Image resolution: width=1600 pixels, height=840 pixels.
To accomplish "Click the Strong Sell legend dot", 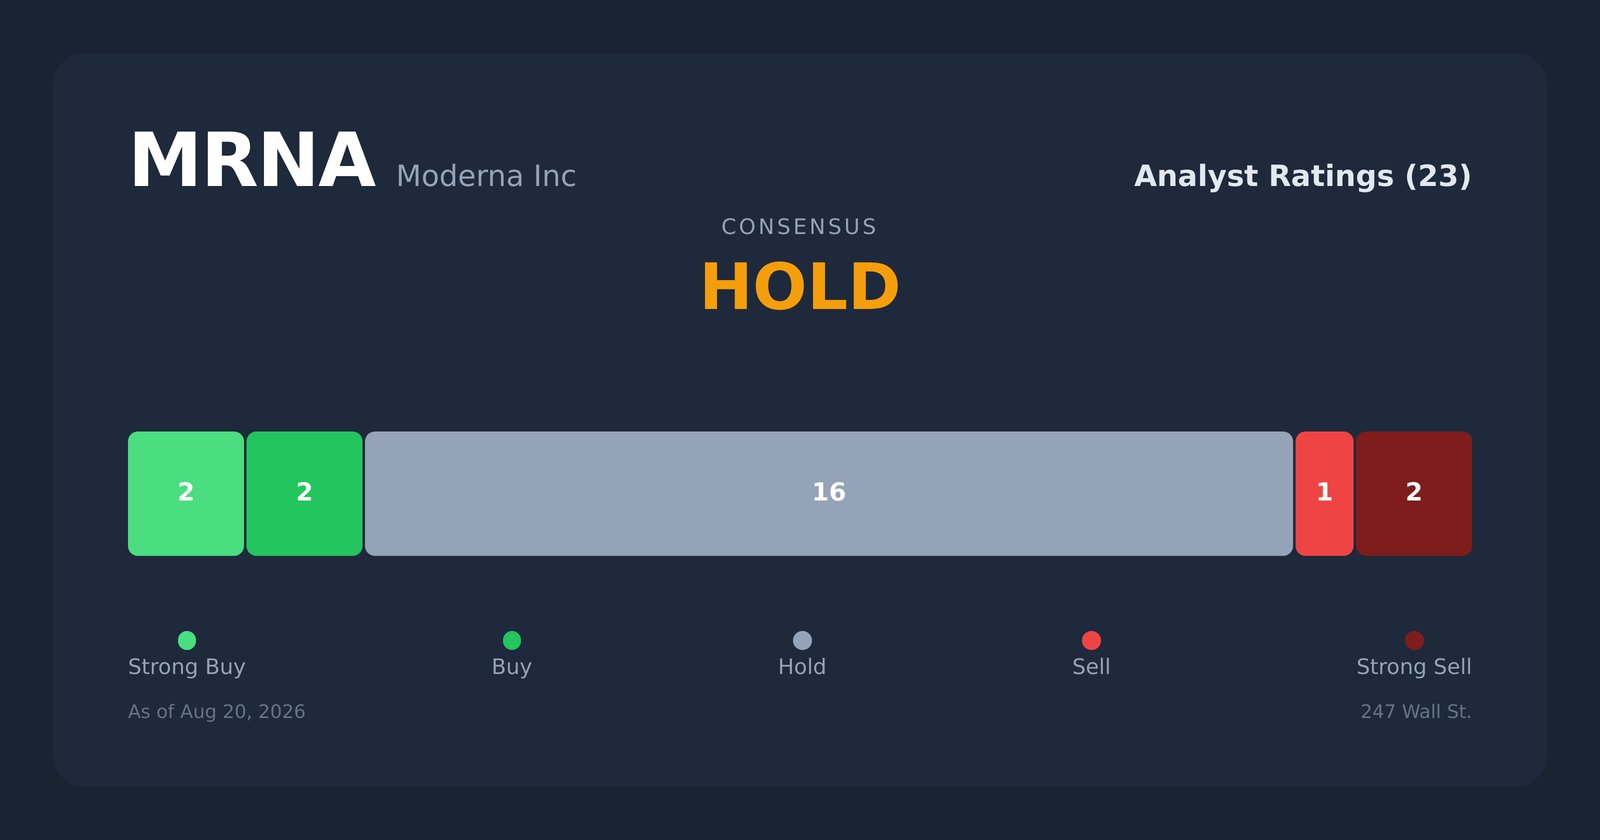I will tap(1414, 640).
